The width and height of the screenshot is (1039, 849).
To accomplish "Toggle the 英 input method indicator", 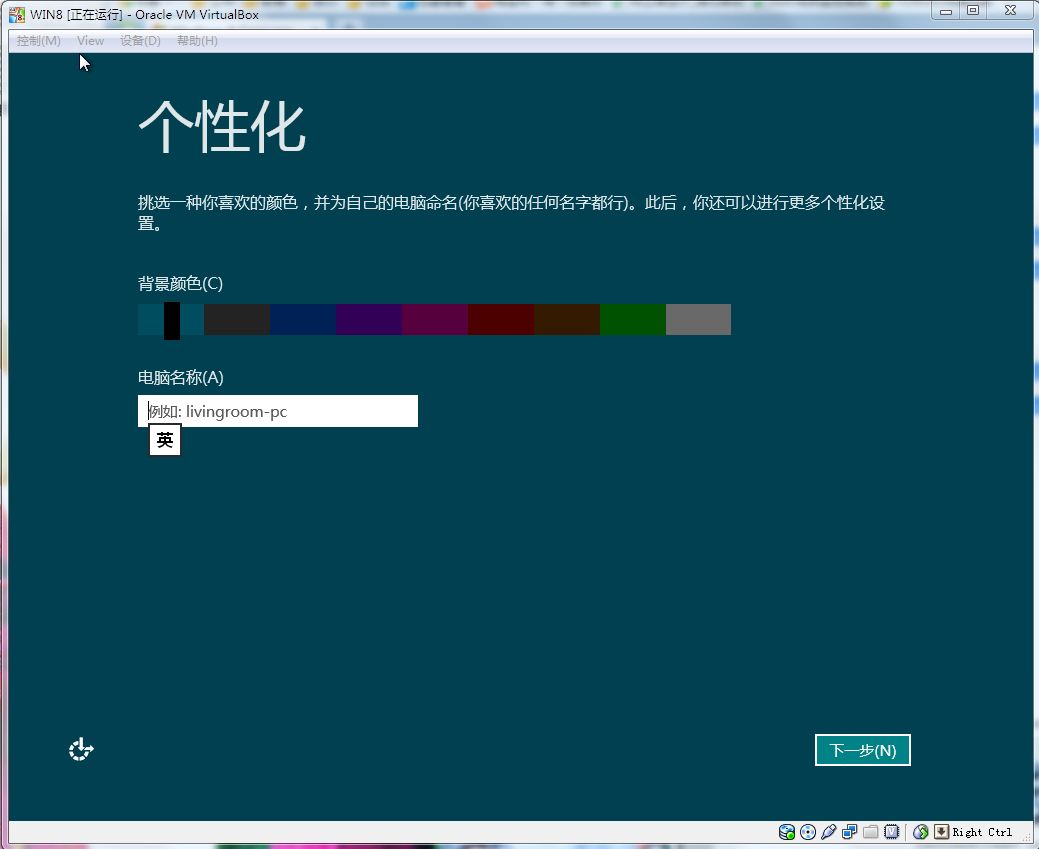I will click(x=165, y=440).
